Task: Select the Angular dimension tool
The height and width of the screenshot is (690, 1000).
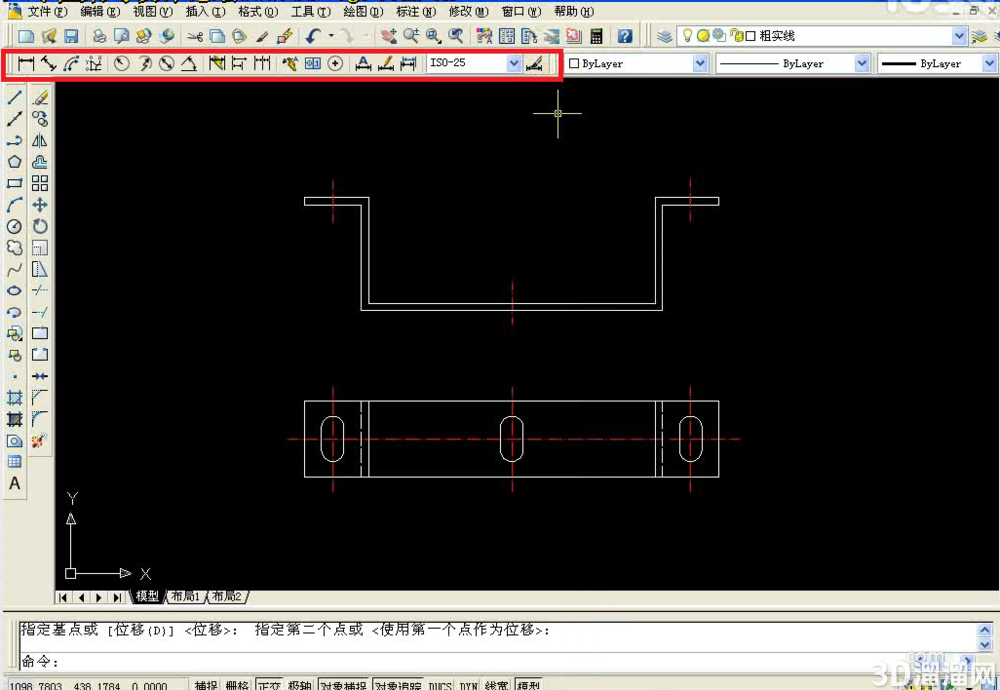Action: click(x=189, y=63)
